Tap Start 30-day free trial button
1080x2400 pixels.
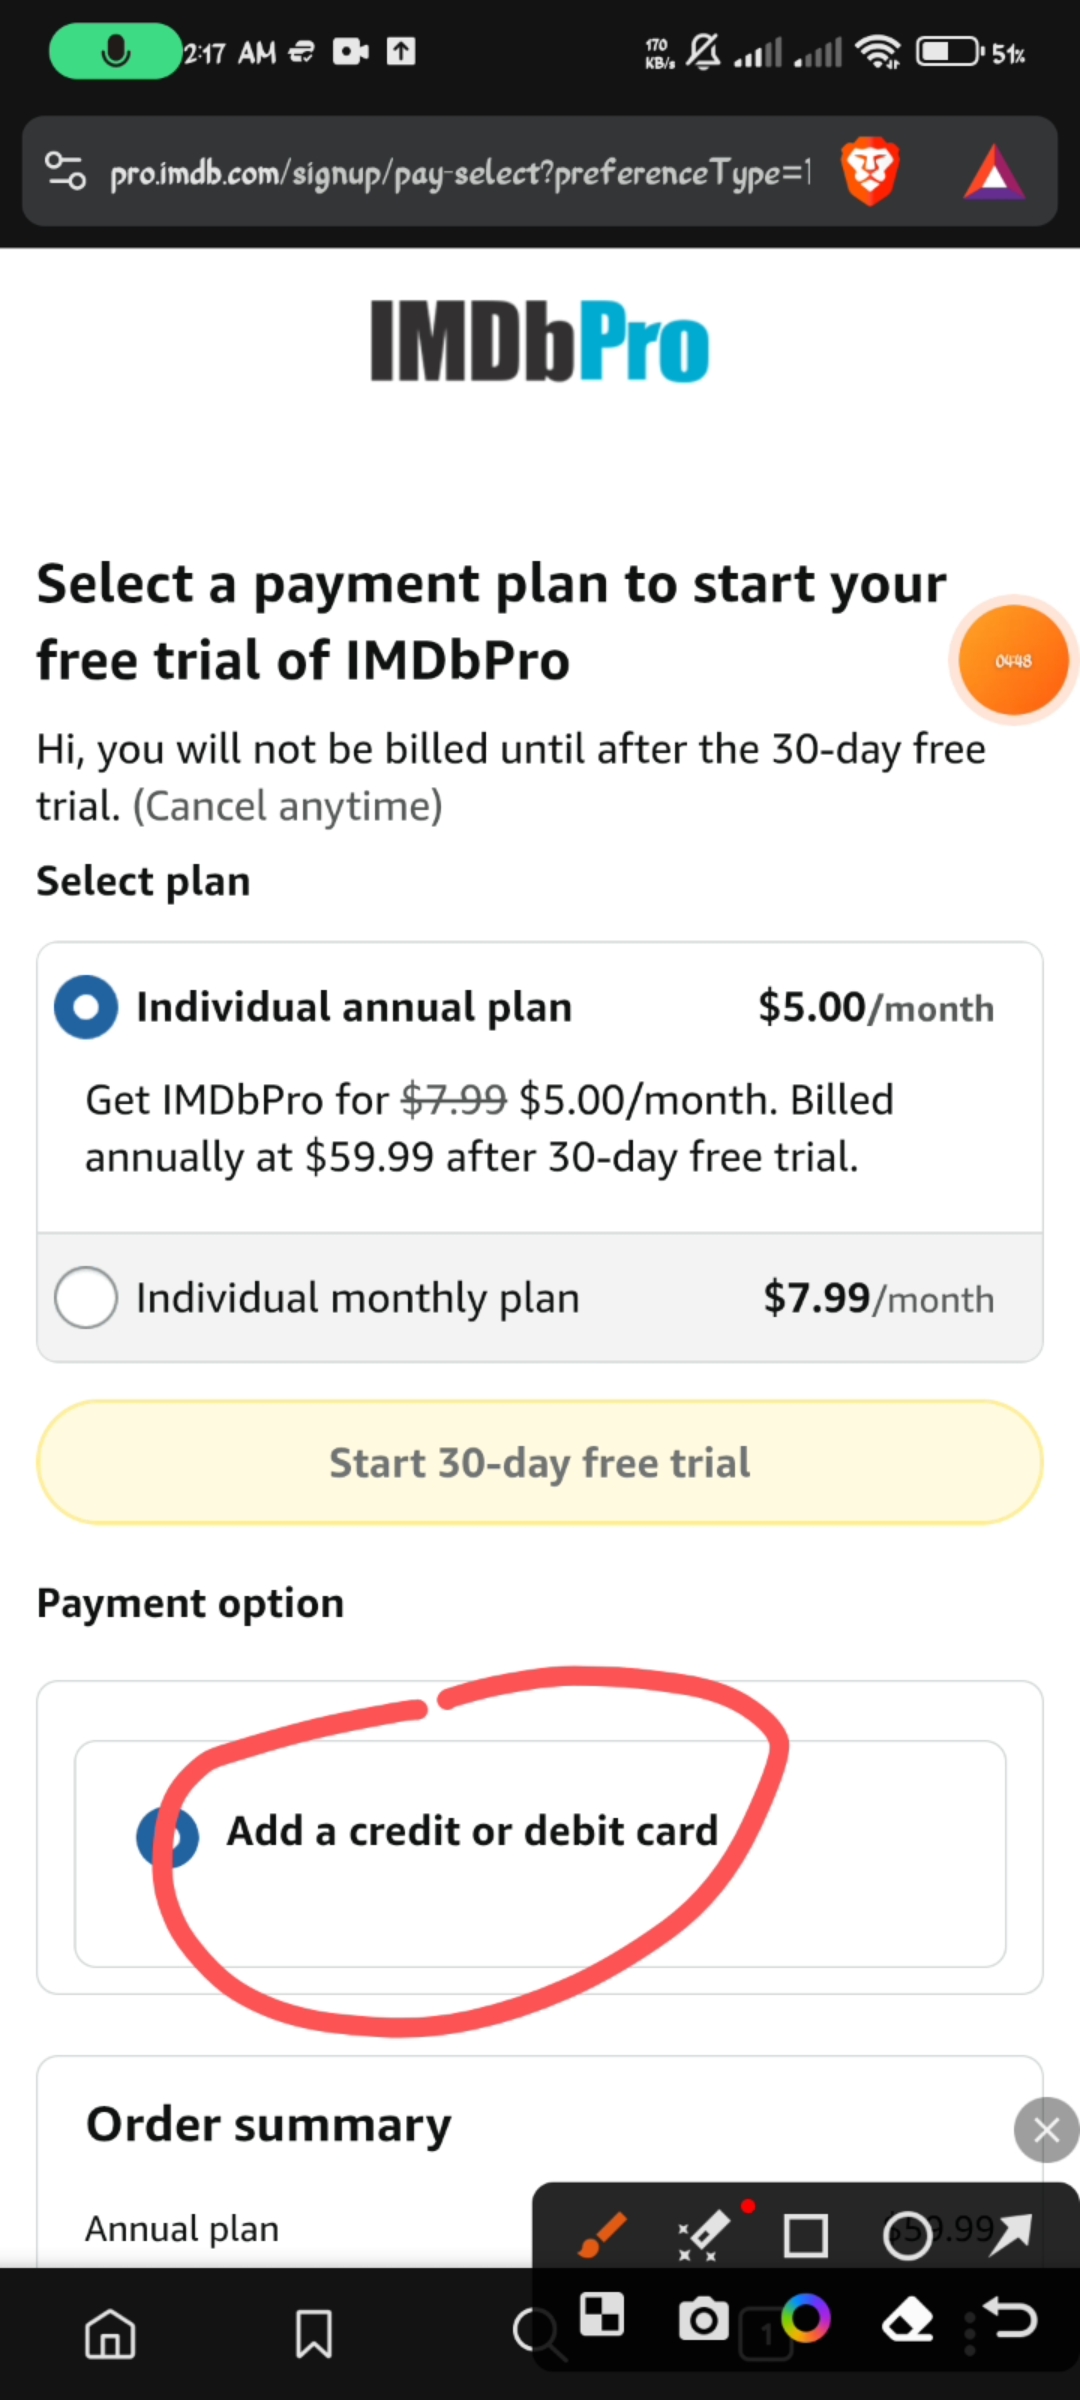540,1462
